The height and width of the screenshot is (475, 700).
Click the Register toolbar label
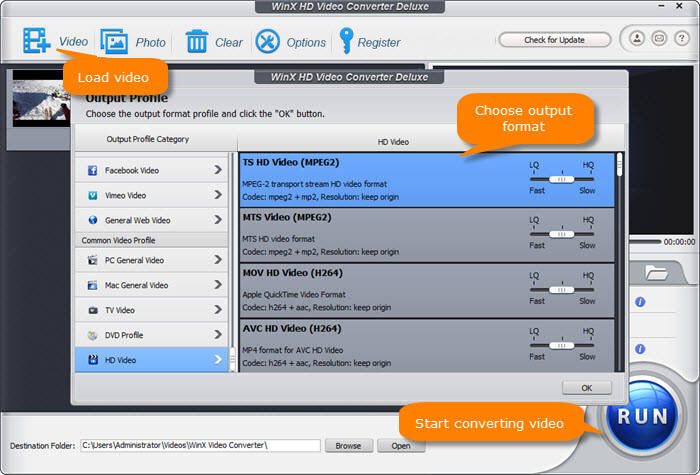coord(379,42)
